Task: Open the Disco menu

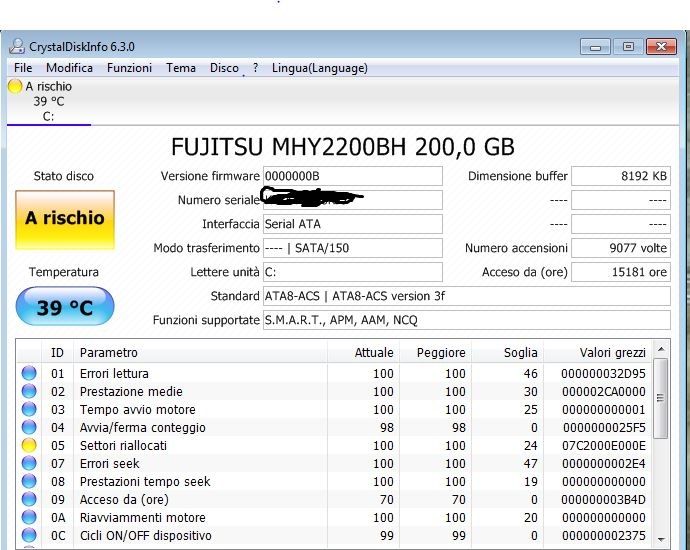Action: coord(224,68)
